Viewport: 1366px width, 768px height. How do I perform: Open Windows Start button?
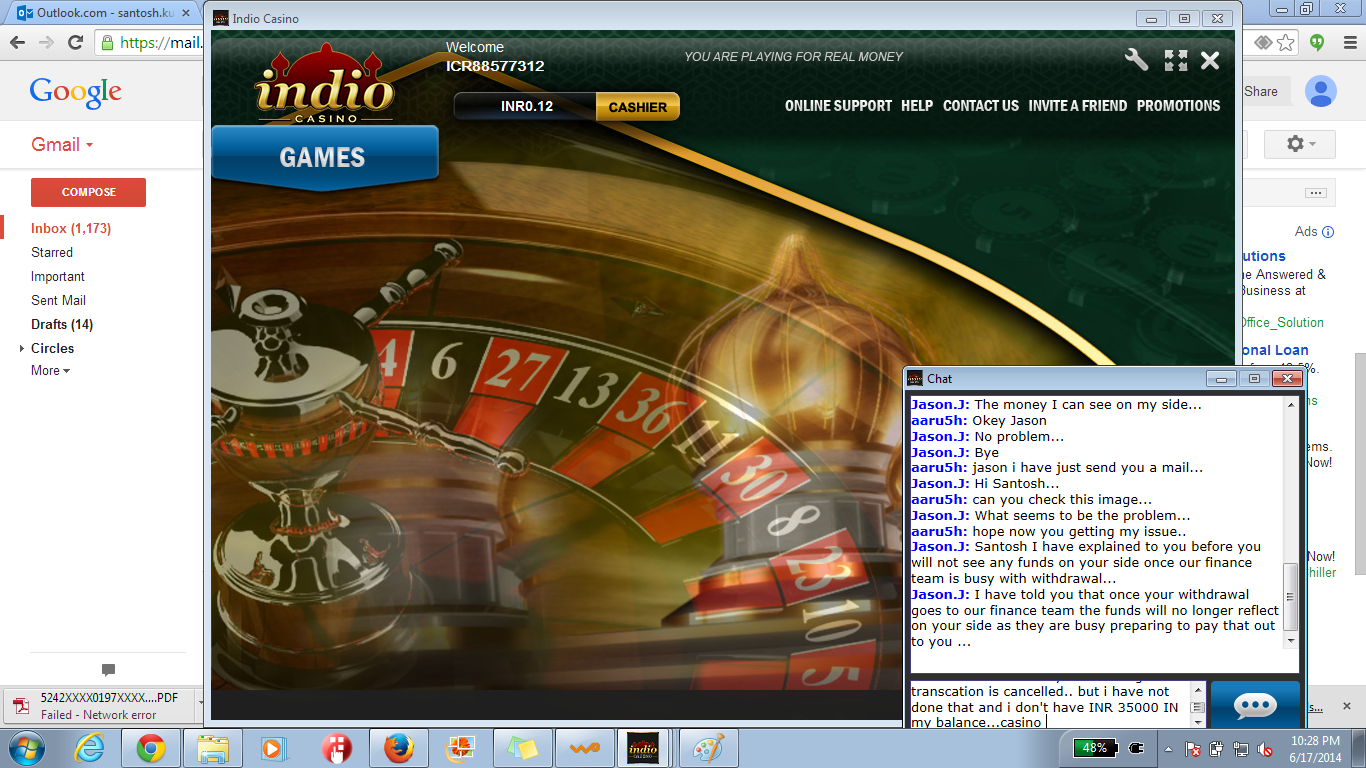pyautogui.click(x=27, y=748)
